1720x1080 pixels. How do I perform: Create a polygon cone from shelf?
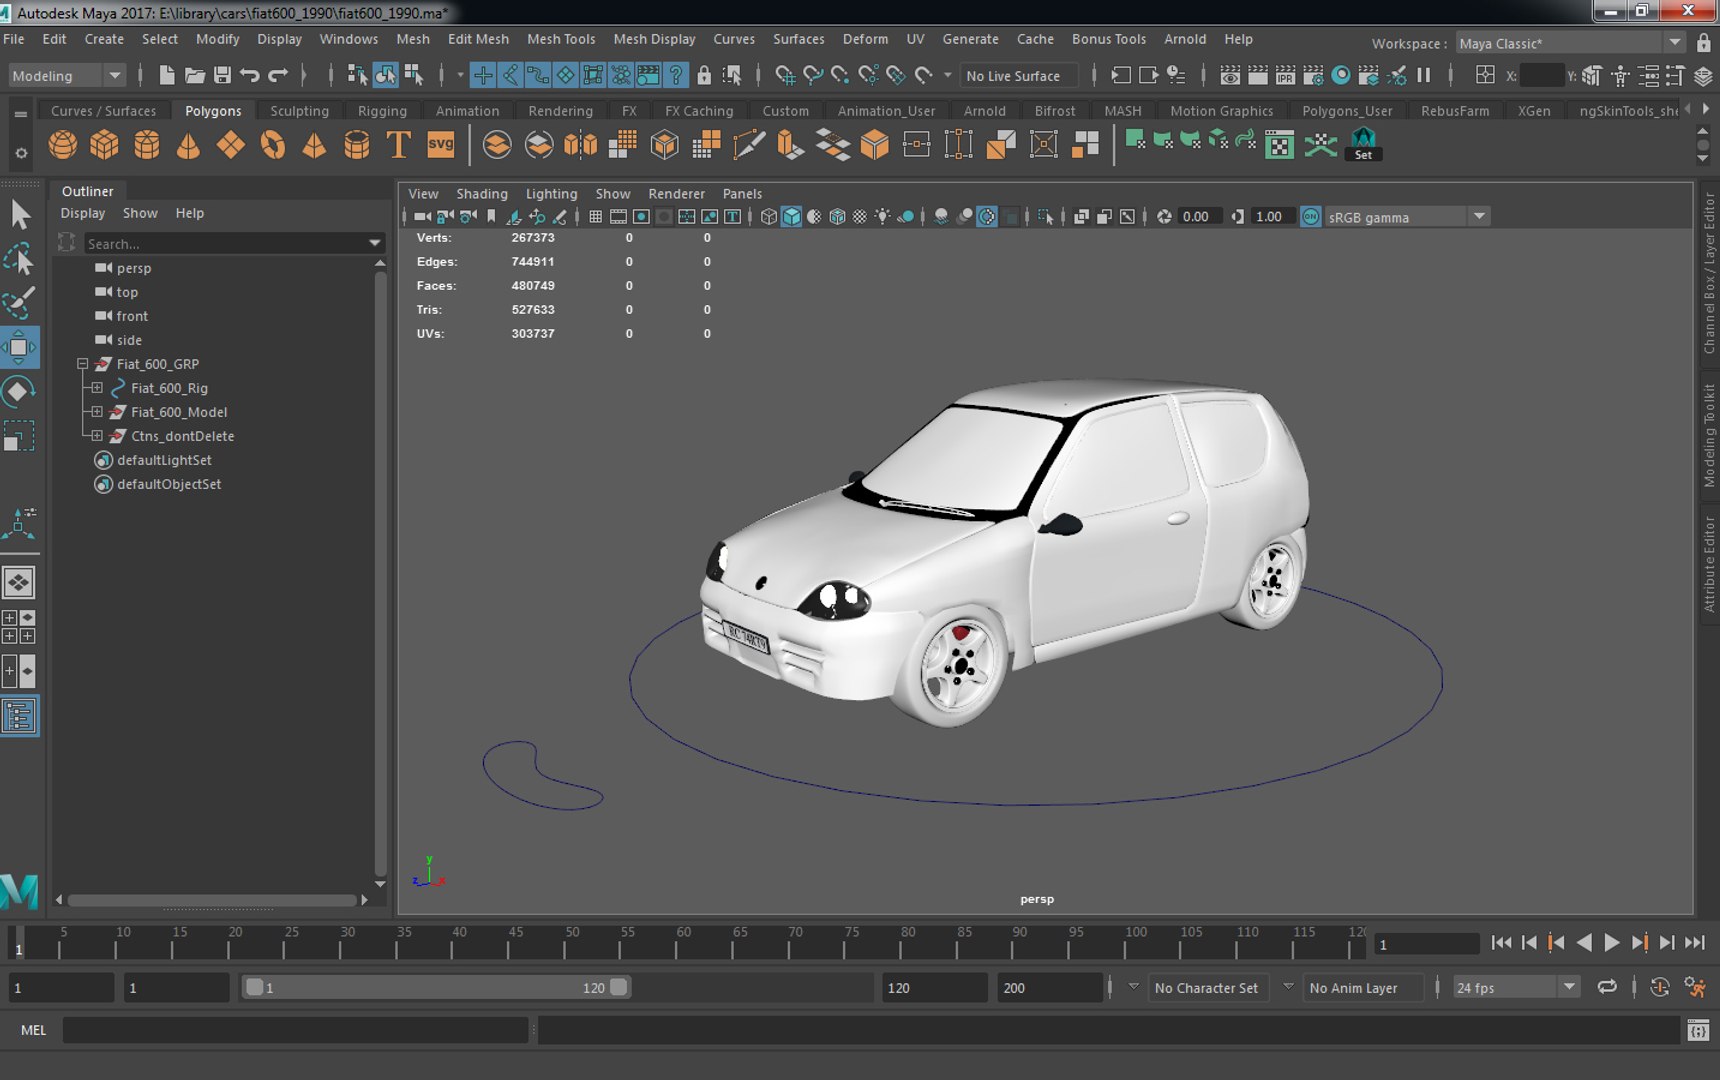click(188, 145)
